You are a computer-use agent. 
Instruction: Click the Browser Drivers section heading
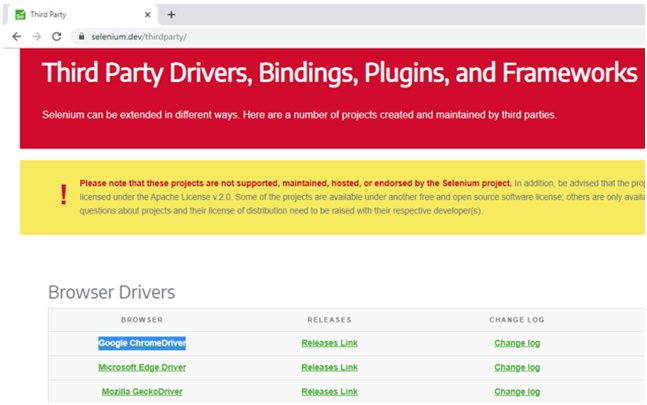111,292
